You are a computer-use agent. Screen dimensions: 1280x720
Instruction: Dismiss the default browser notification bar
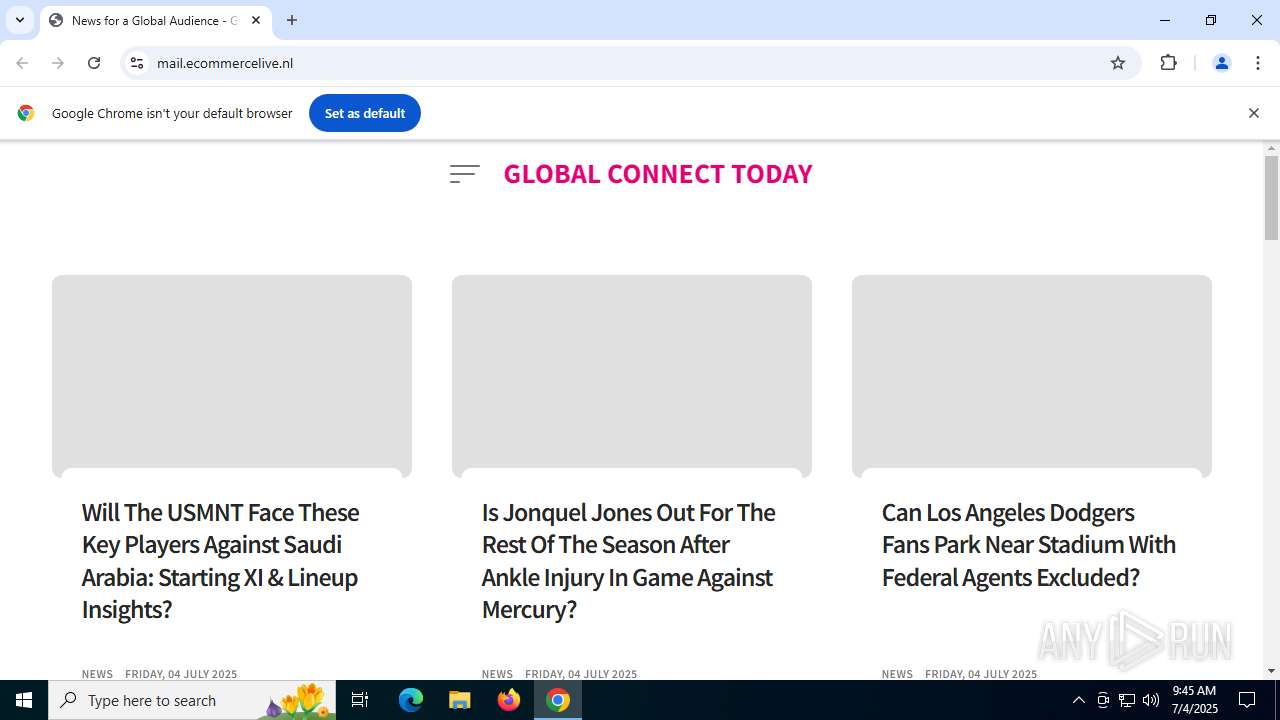pyautogui.click(x=1253, y=113)
